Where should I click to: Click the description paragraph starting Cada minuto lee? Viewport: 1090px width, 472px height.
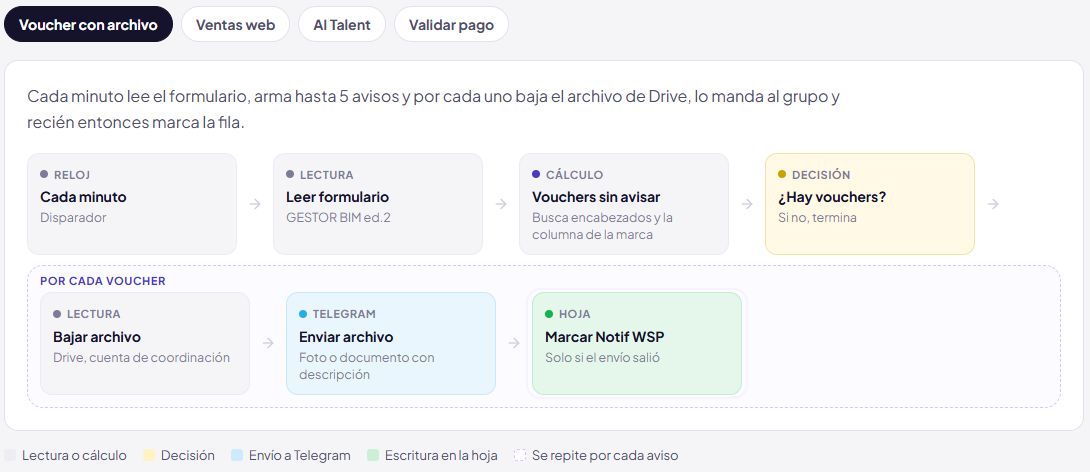pos(433,110)
